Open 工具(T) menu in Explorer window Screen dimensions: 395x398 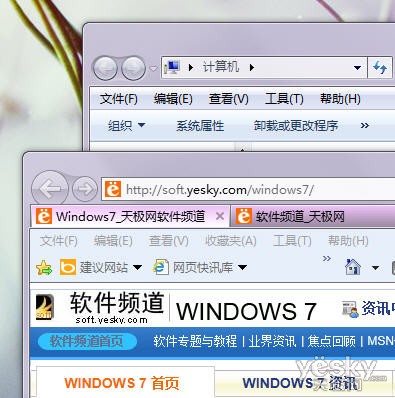tap(284, 99)
